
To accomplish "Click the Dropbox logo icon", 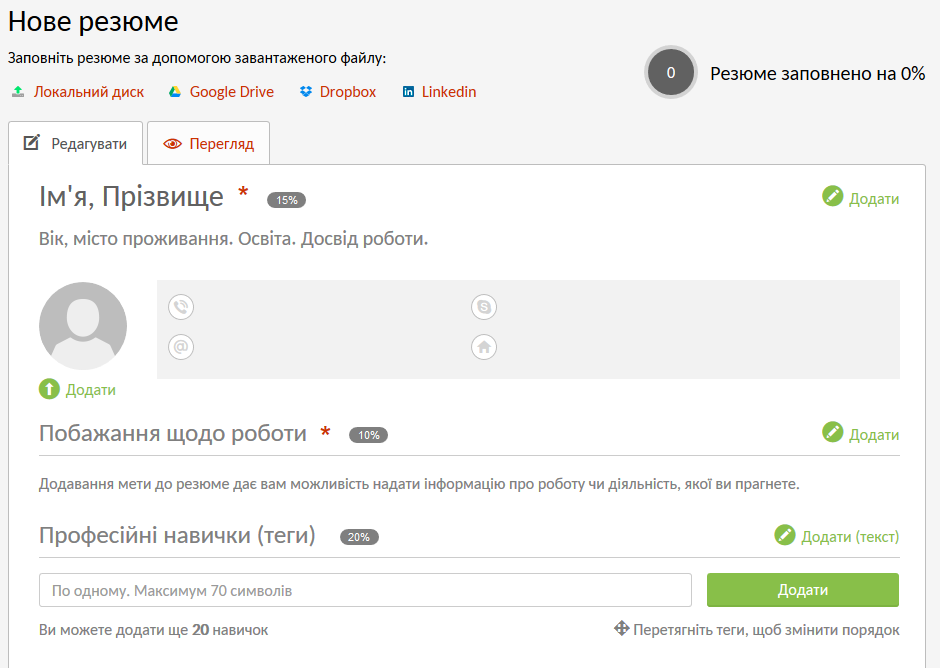I will pyautogui.click(x=306, y=92).
